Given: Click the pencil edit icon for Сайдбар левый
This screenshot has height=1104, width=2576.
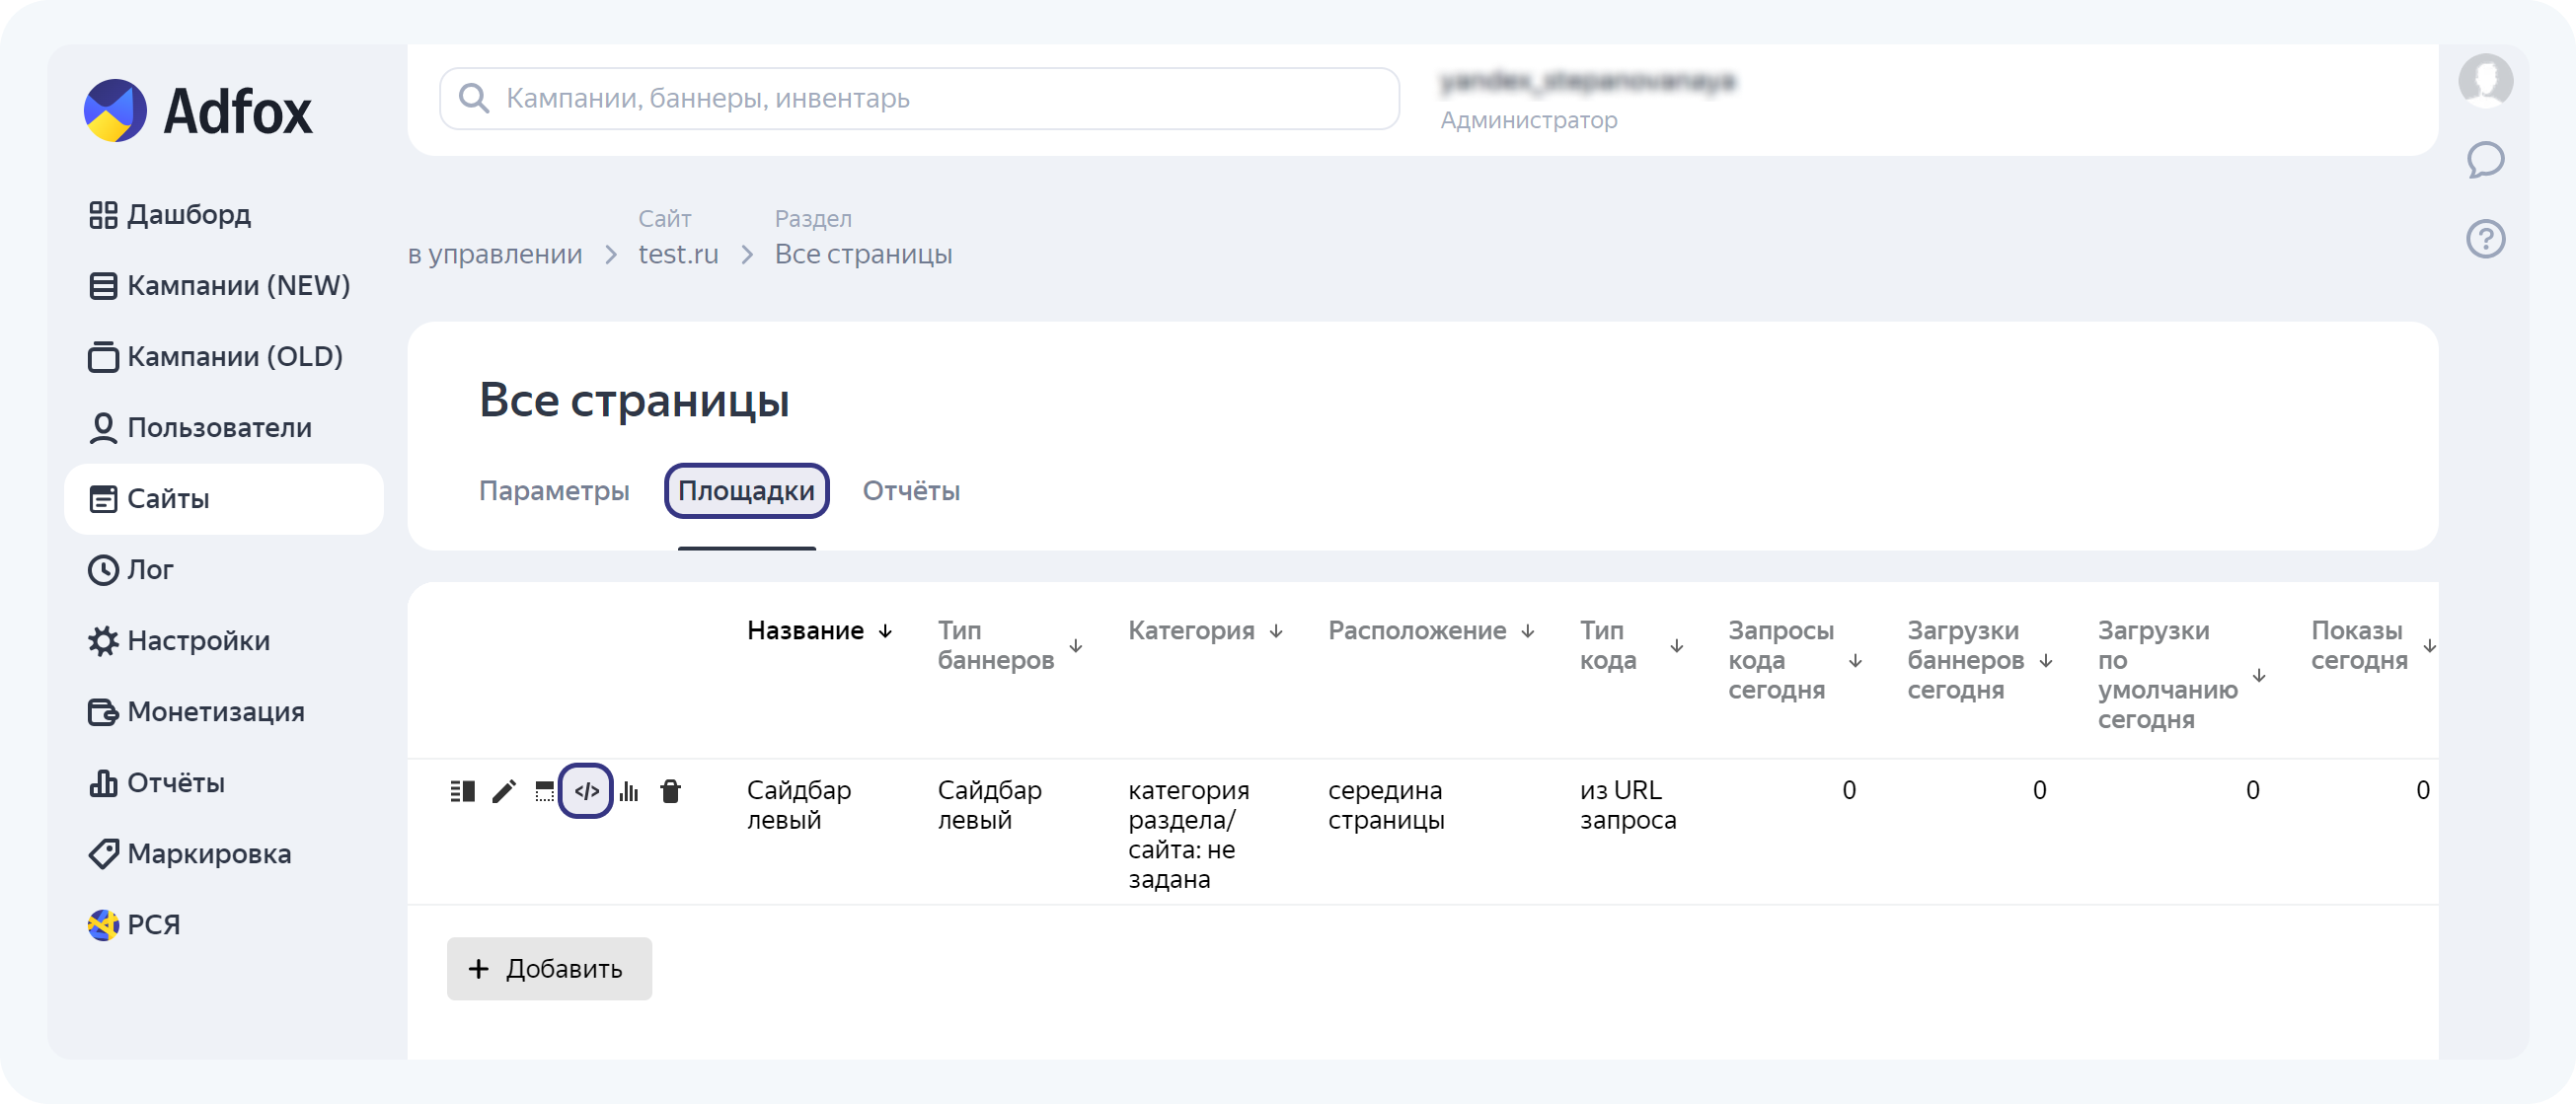Looking at the screenshot, I should [x=504, y=791].
